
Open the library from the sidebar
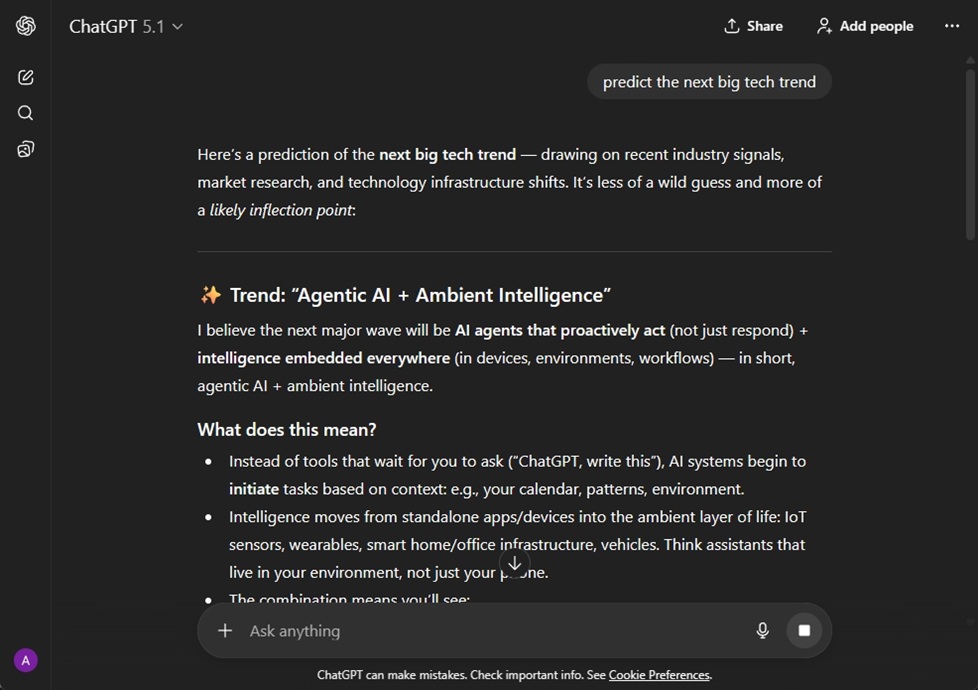click(x=25, y=148)
